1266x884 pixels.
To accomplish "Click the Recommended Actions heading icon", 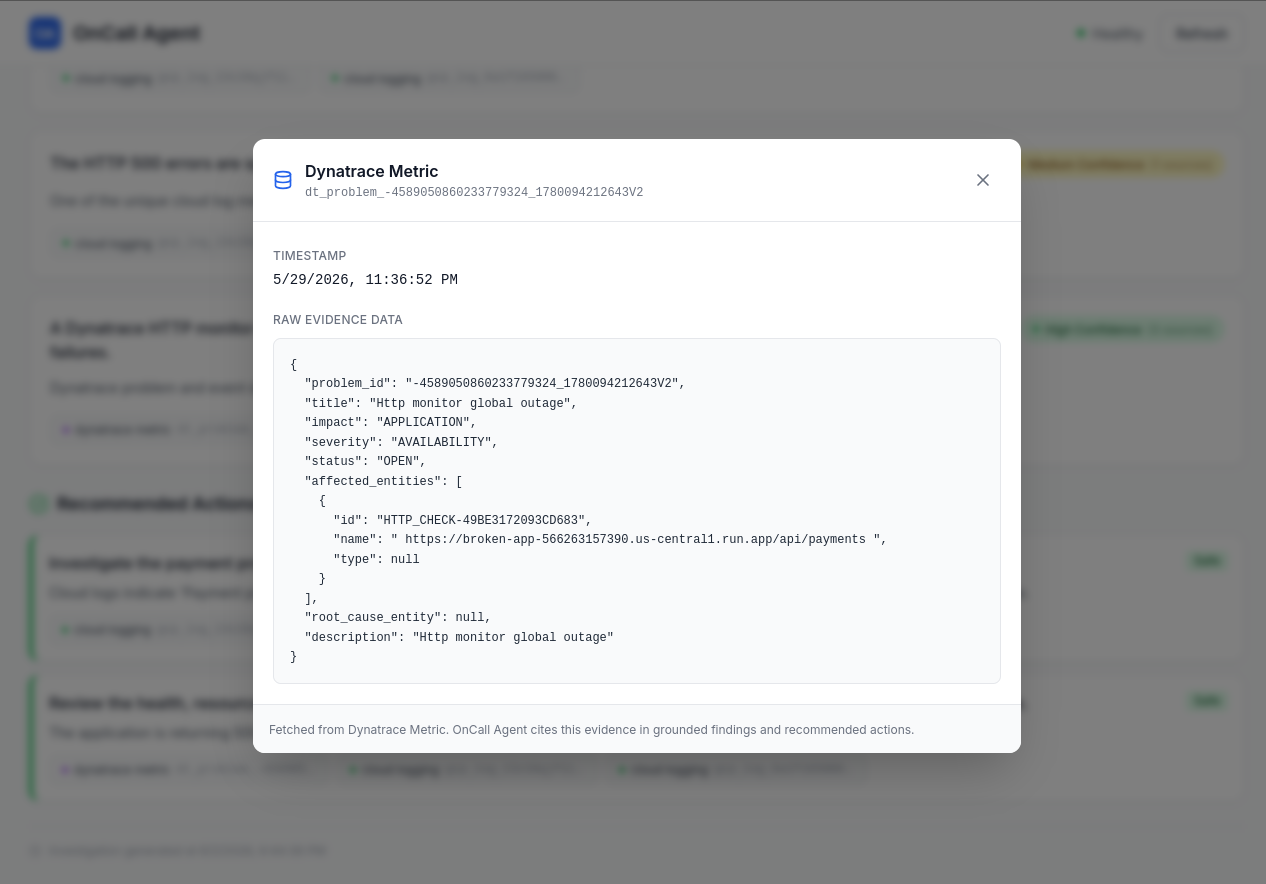I will point(39,504).
